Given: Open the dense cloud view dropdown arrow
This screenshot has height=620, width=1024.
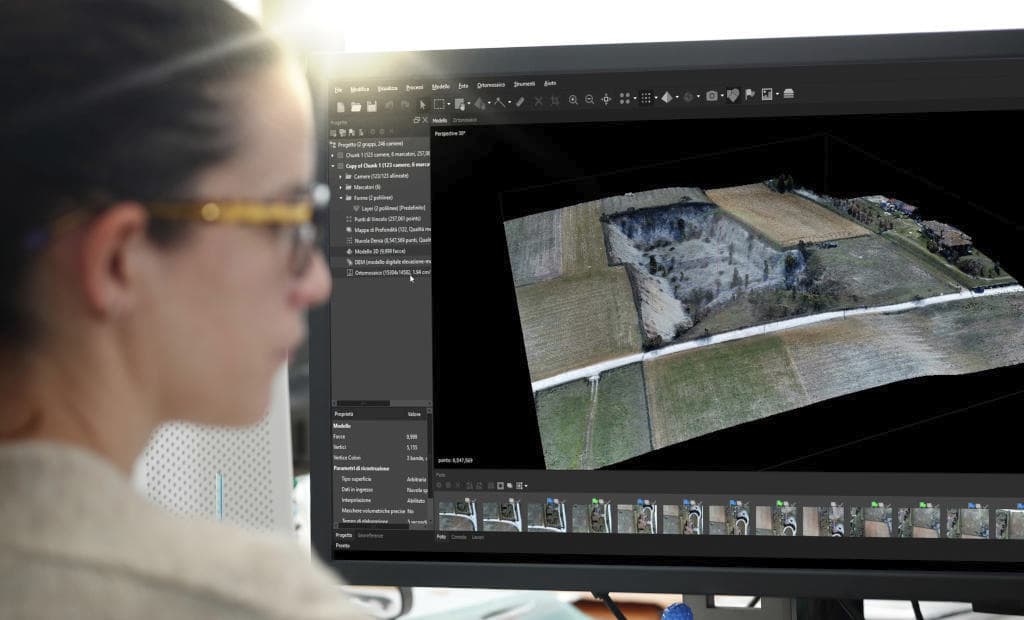Looking at the screenshot, I should (656, 98).
